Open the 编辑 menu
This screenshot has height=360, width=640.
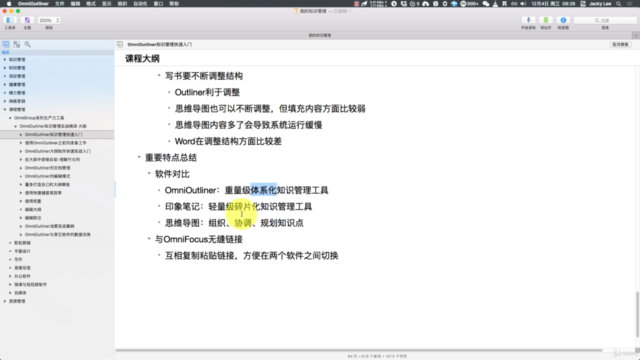(x=76, y=4)
